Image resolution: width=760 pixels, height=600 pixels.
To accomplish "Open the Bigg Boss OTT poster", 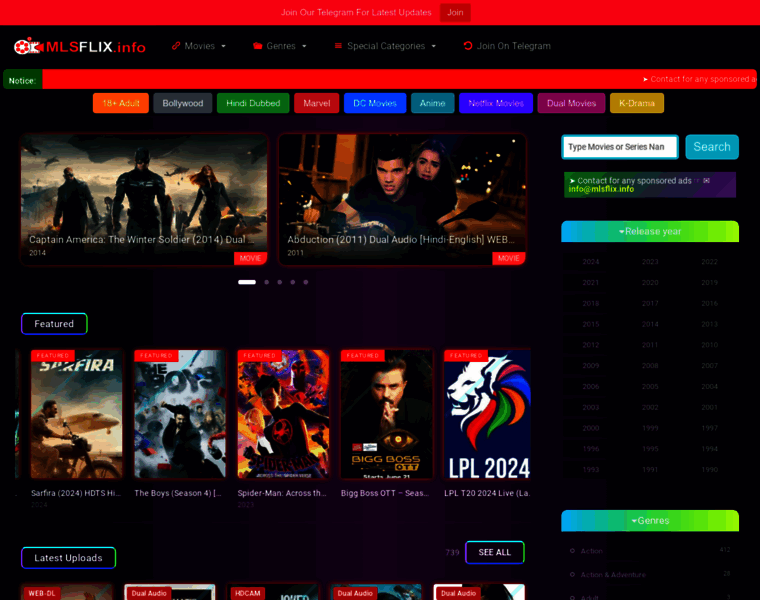I will click(386, 414).
